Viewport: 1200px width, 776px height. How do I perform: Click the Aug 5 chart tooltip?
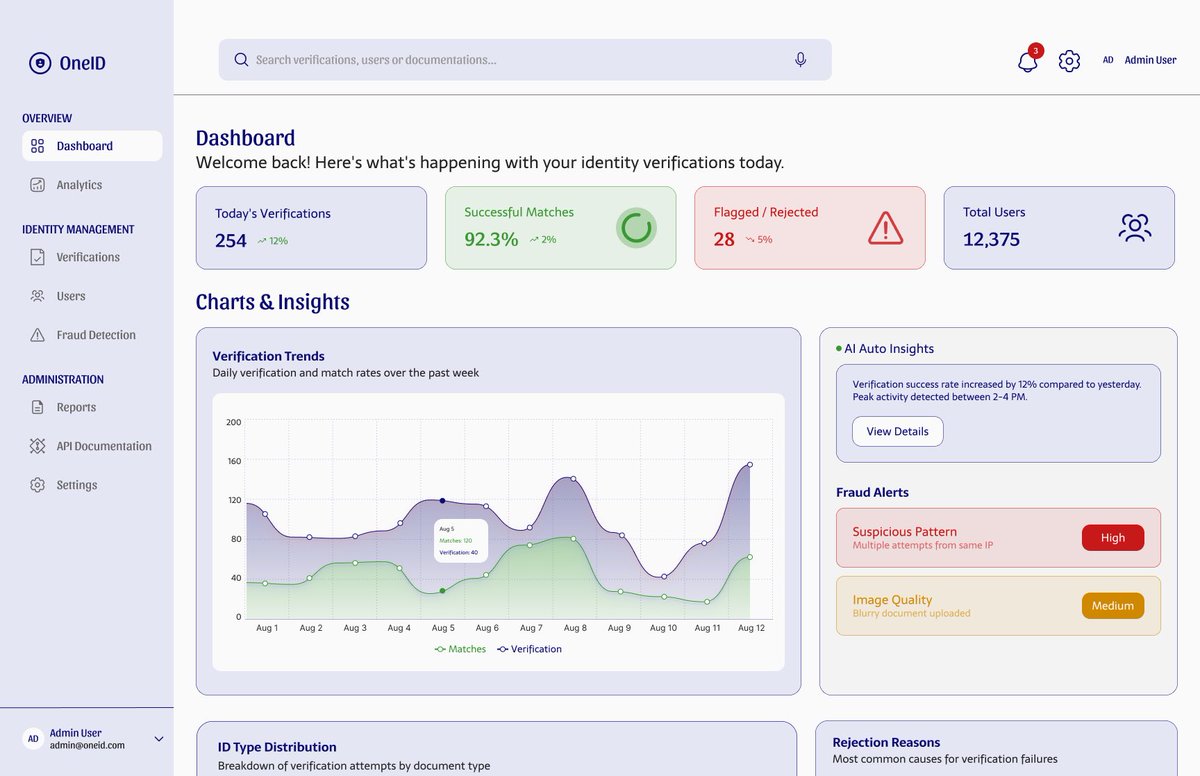461,540
